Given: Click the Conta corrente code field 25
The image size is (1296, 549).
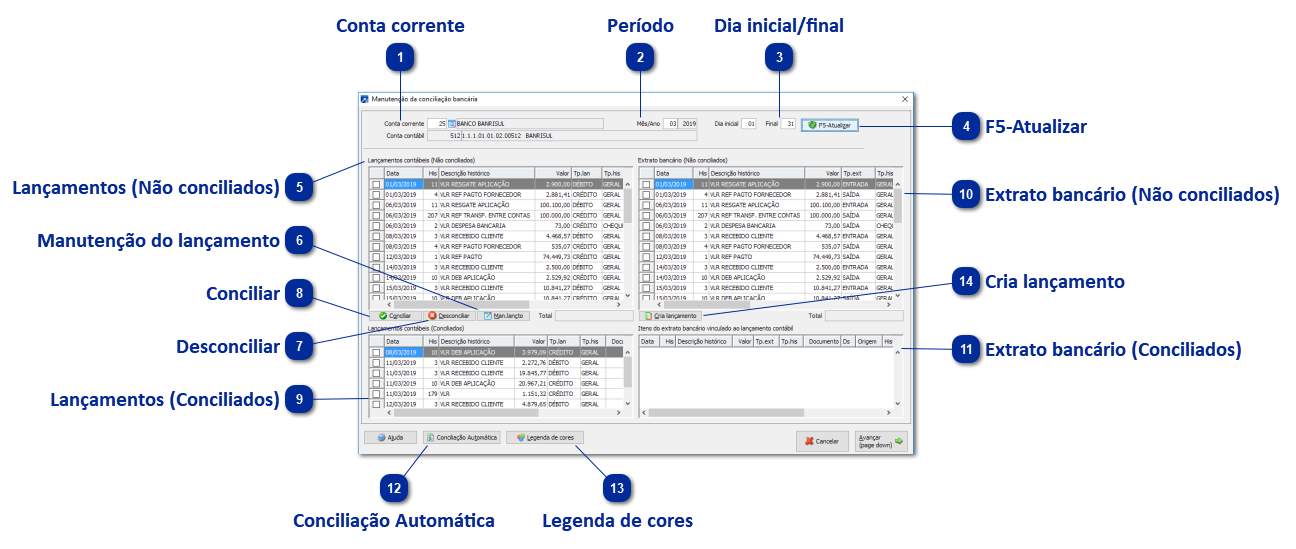Looking at the screenshot, I should [x=437, y=124].
